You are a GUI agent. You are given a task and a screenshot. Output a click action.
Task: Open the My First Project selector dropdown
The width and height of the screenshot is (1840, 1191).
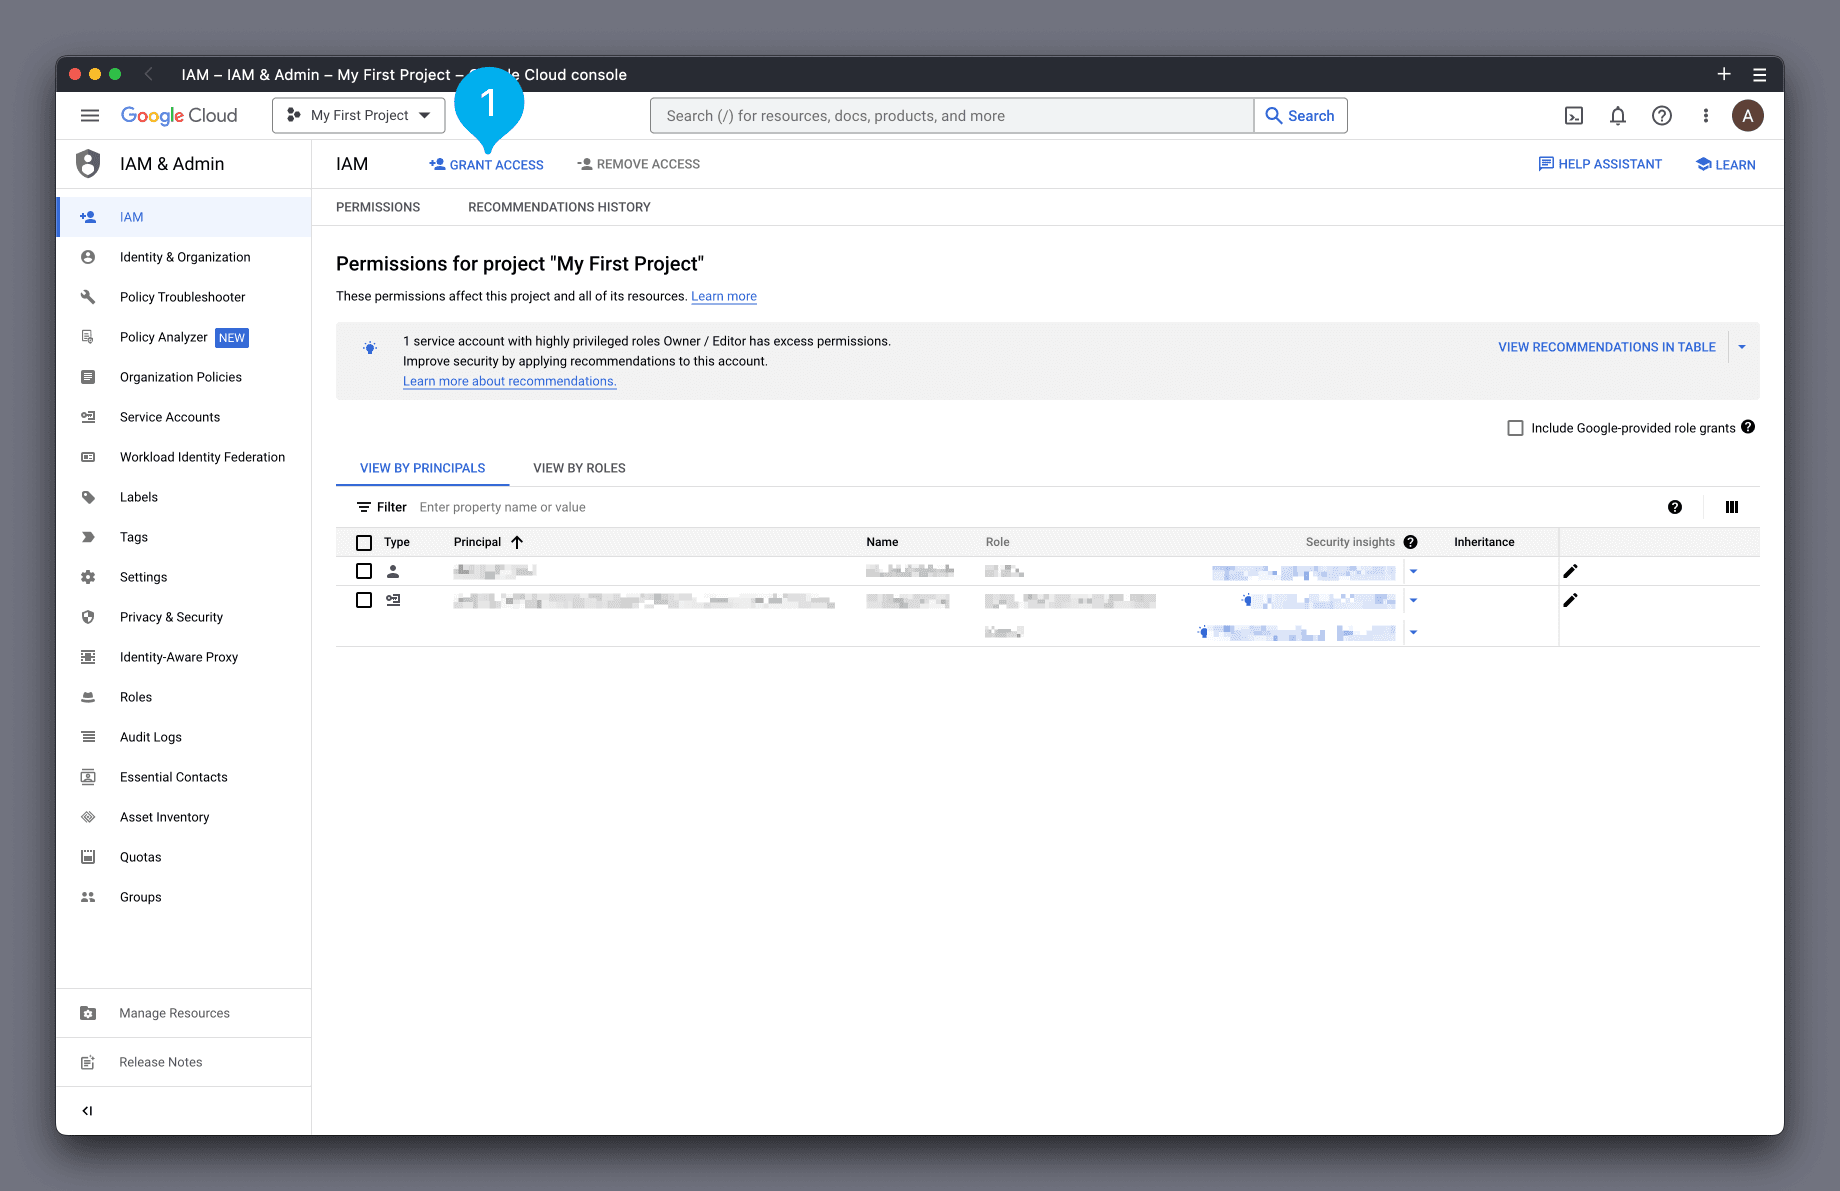click(359, 116)
